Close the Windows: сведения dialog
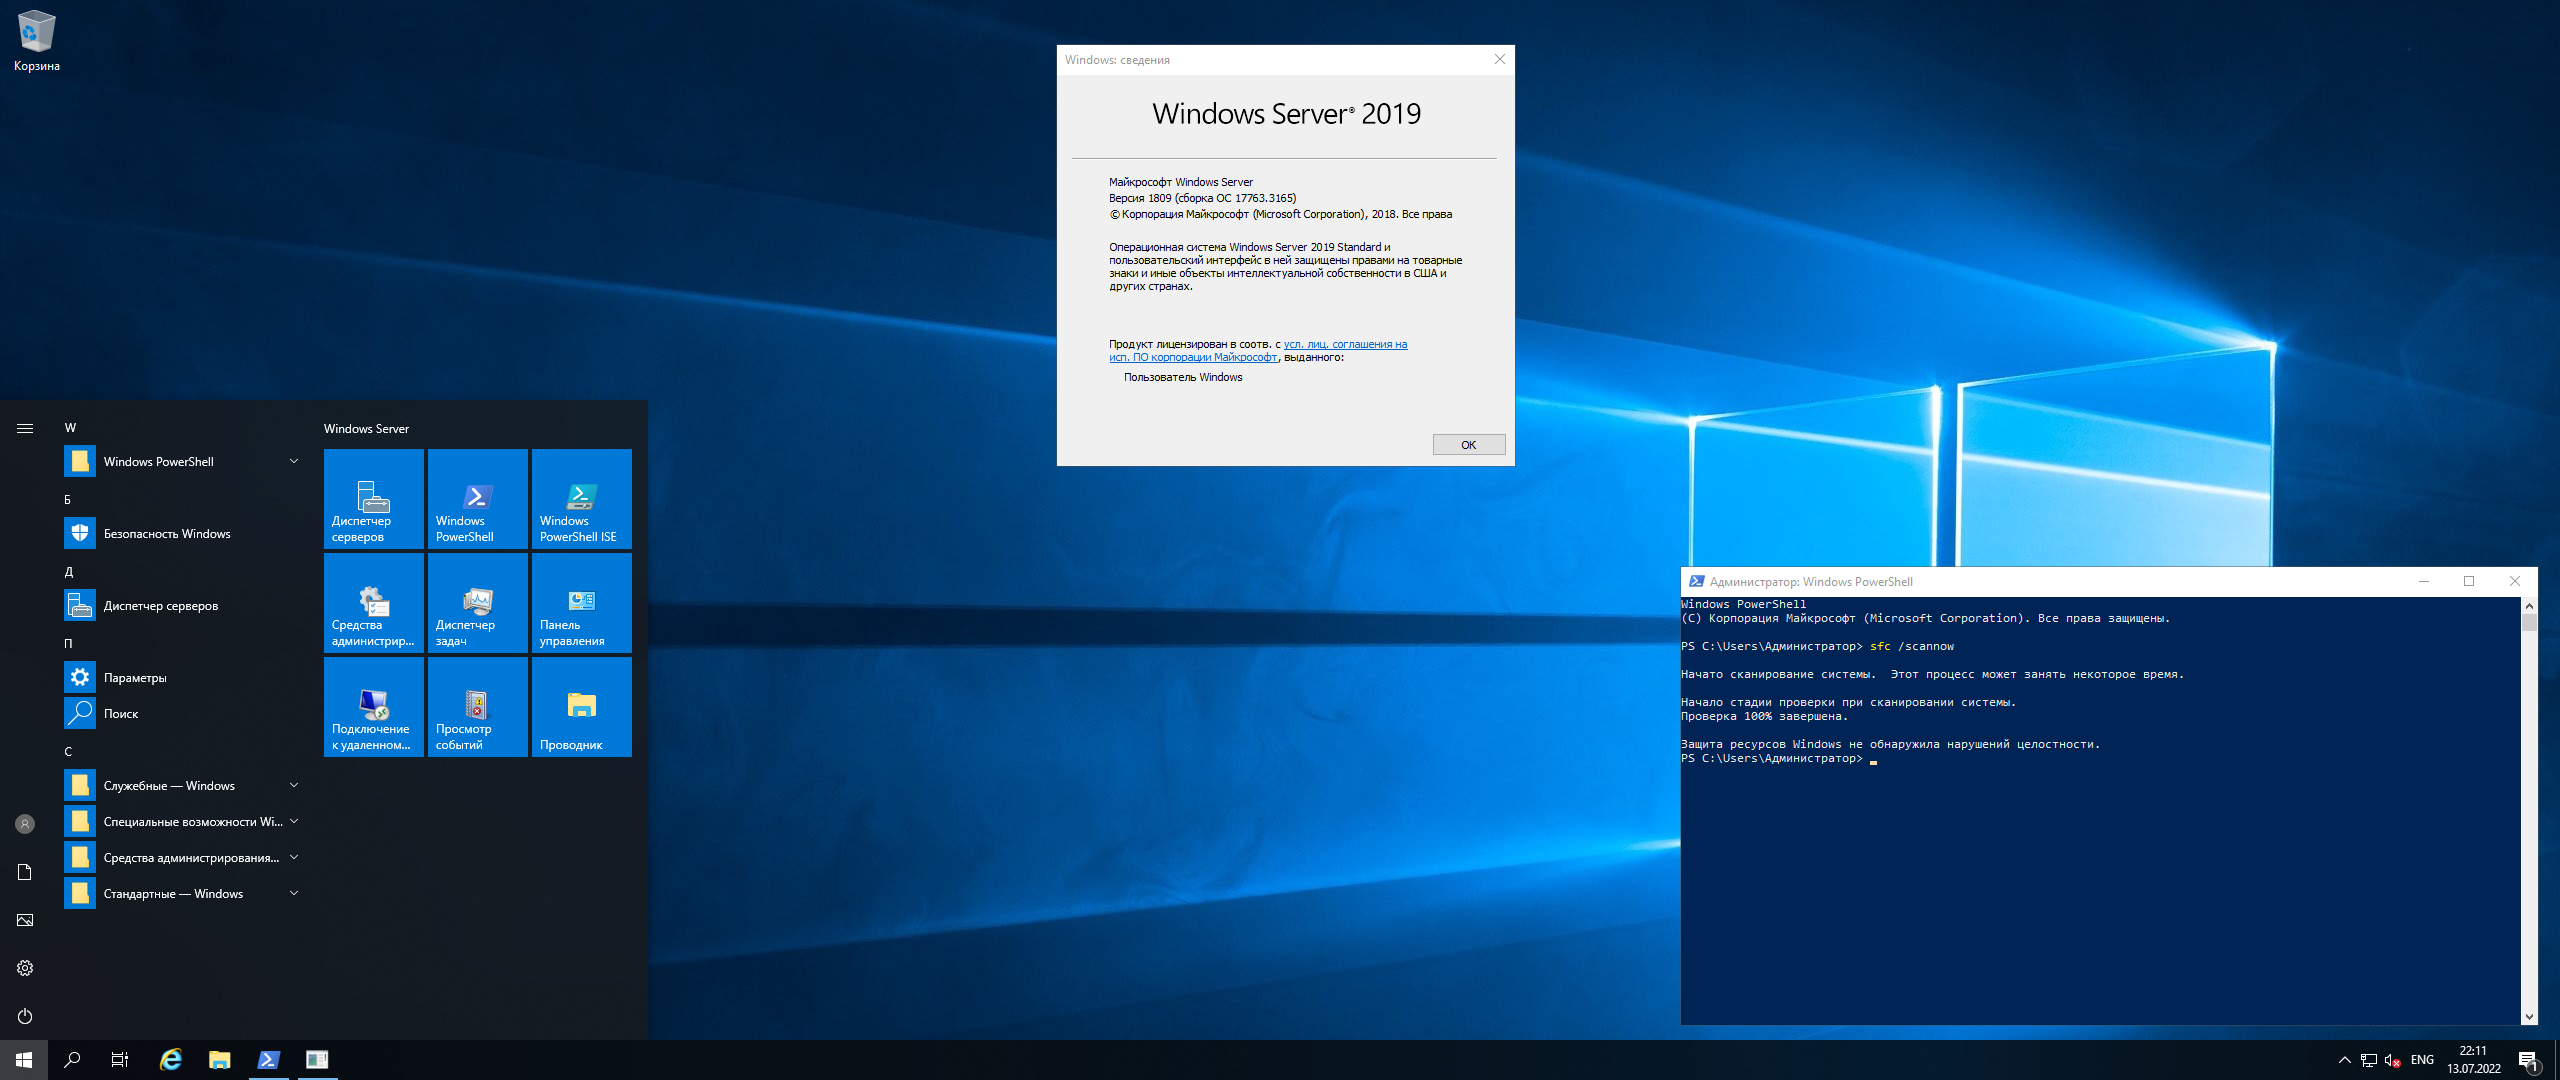Image resolution: width=2560 pixels, height=1080 pixels. point(1499,60)
